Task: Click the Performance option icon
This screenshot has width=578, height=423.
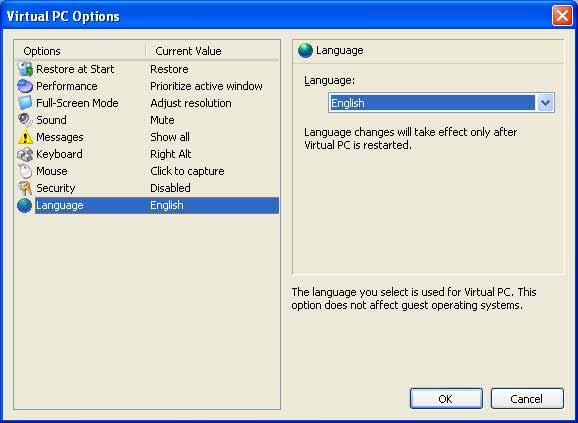Action: [x=25, y=86]
